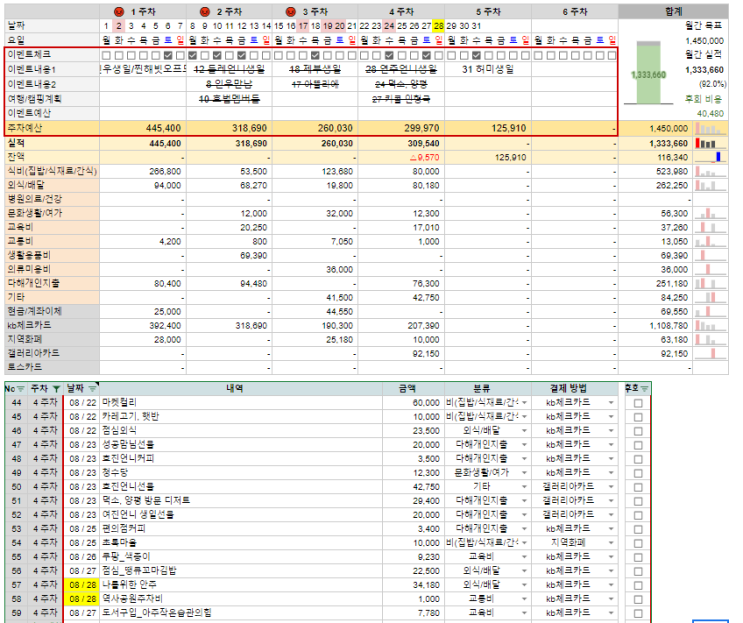Click the green monthly result bar chart
The width and height of the screenshot is (743, 623).
point(648,73)
